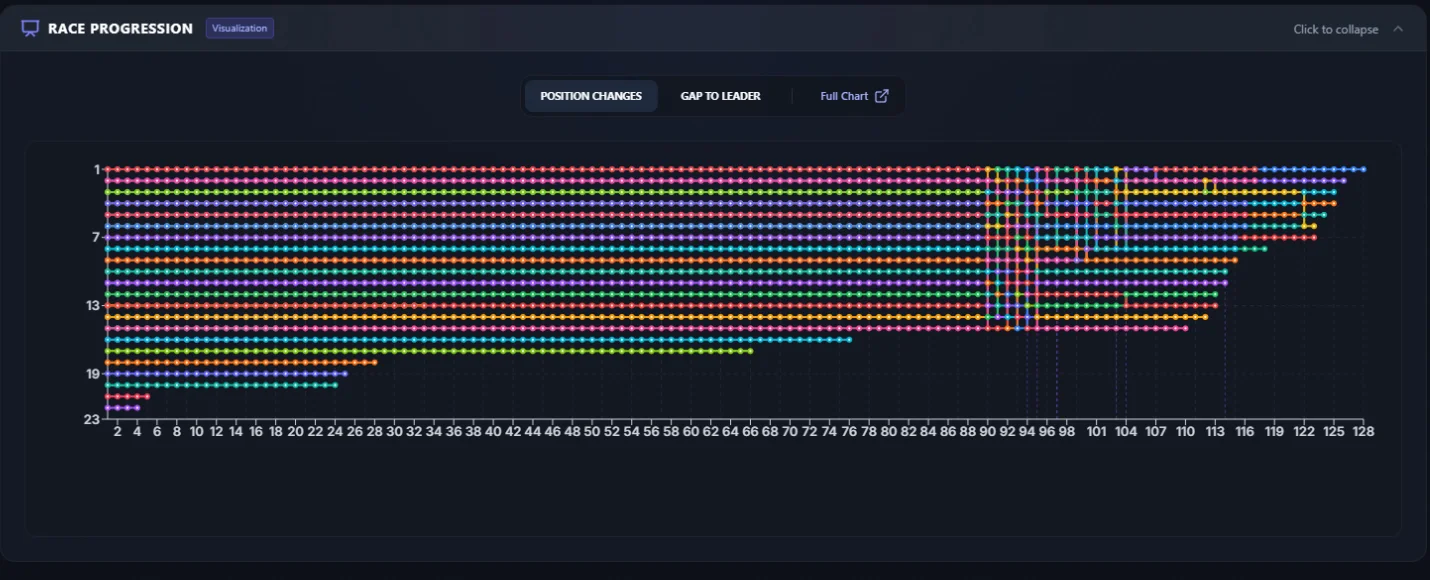Click lap 116 label on x-axis
Viewport: 1430px width, 580px height.
(1244, 432)
